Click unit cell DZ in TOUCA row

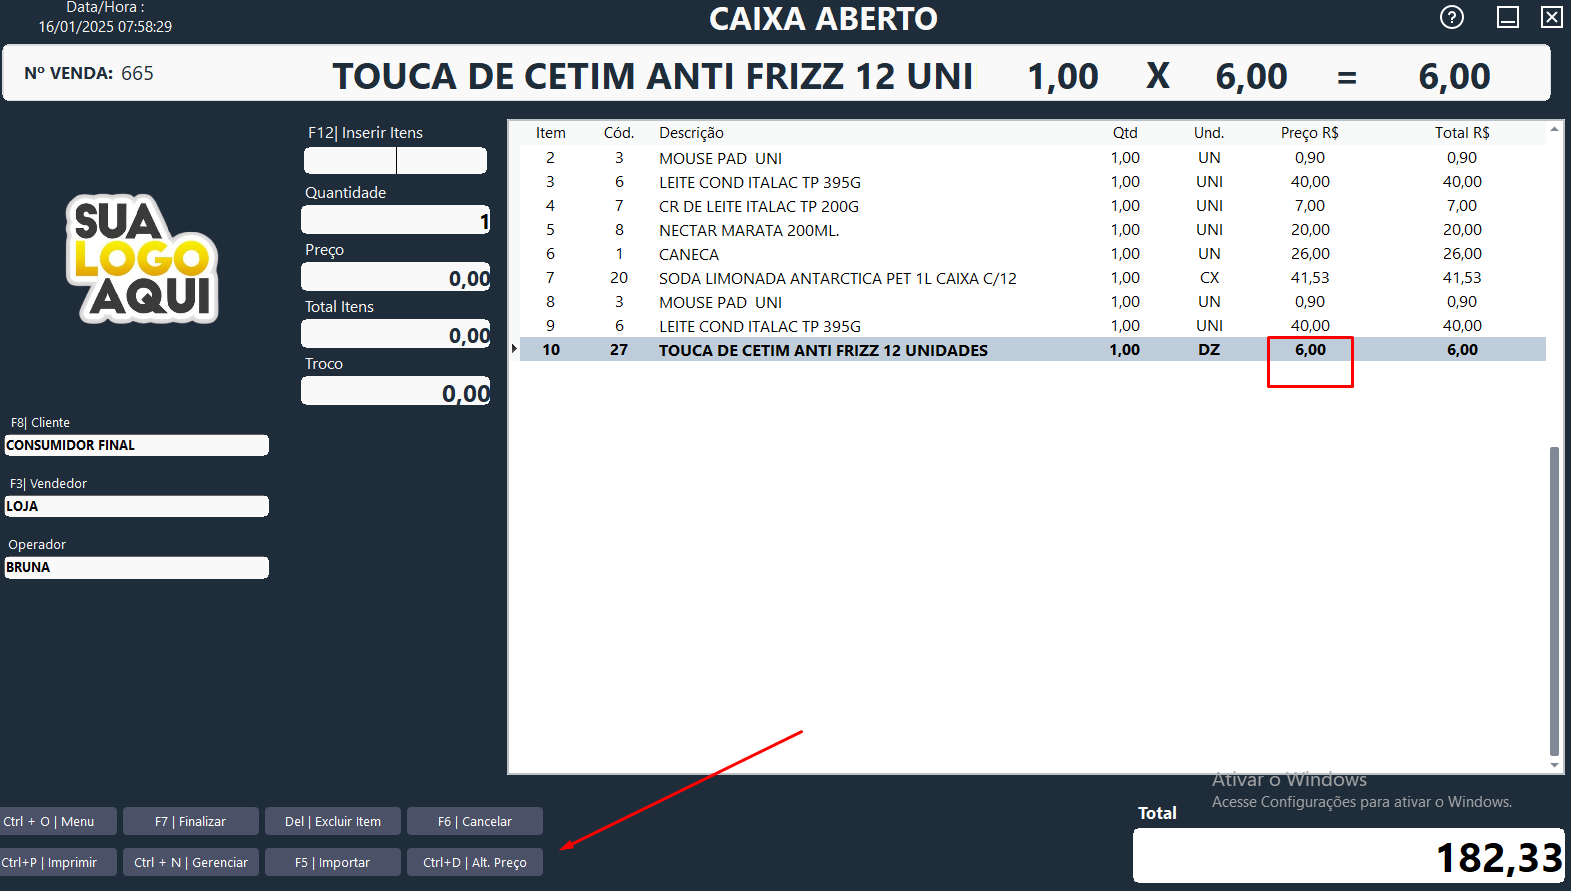pos(1209,350)
